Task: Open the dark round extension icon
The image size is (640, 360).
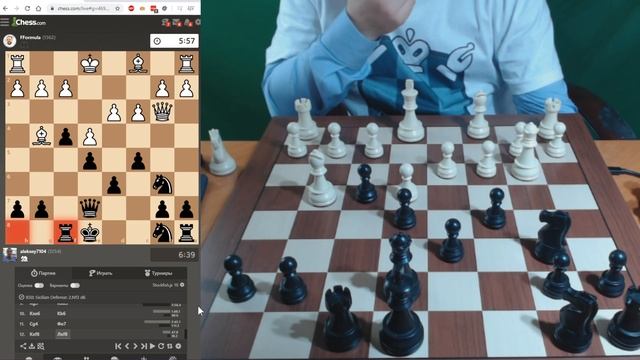Action: [164, 8]
